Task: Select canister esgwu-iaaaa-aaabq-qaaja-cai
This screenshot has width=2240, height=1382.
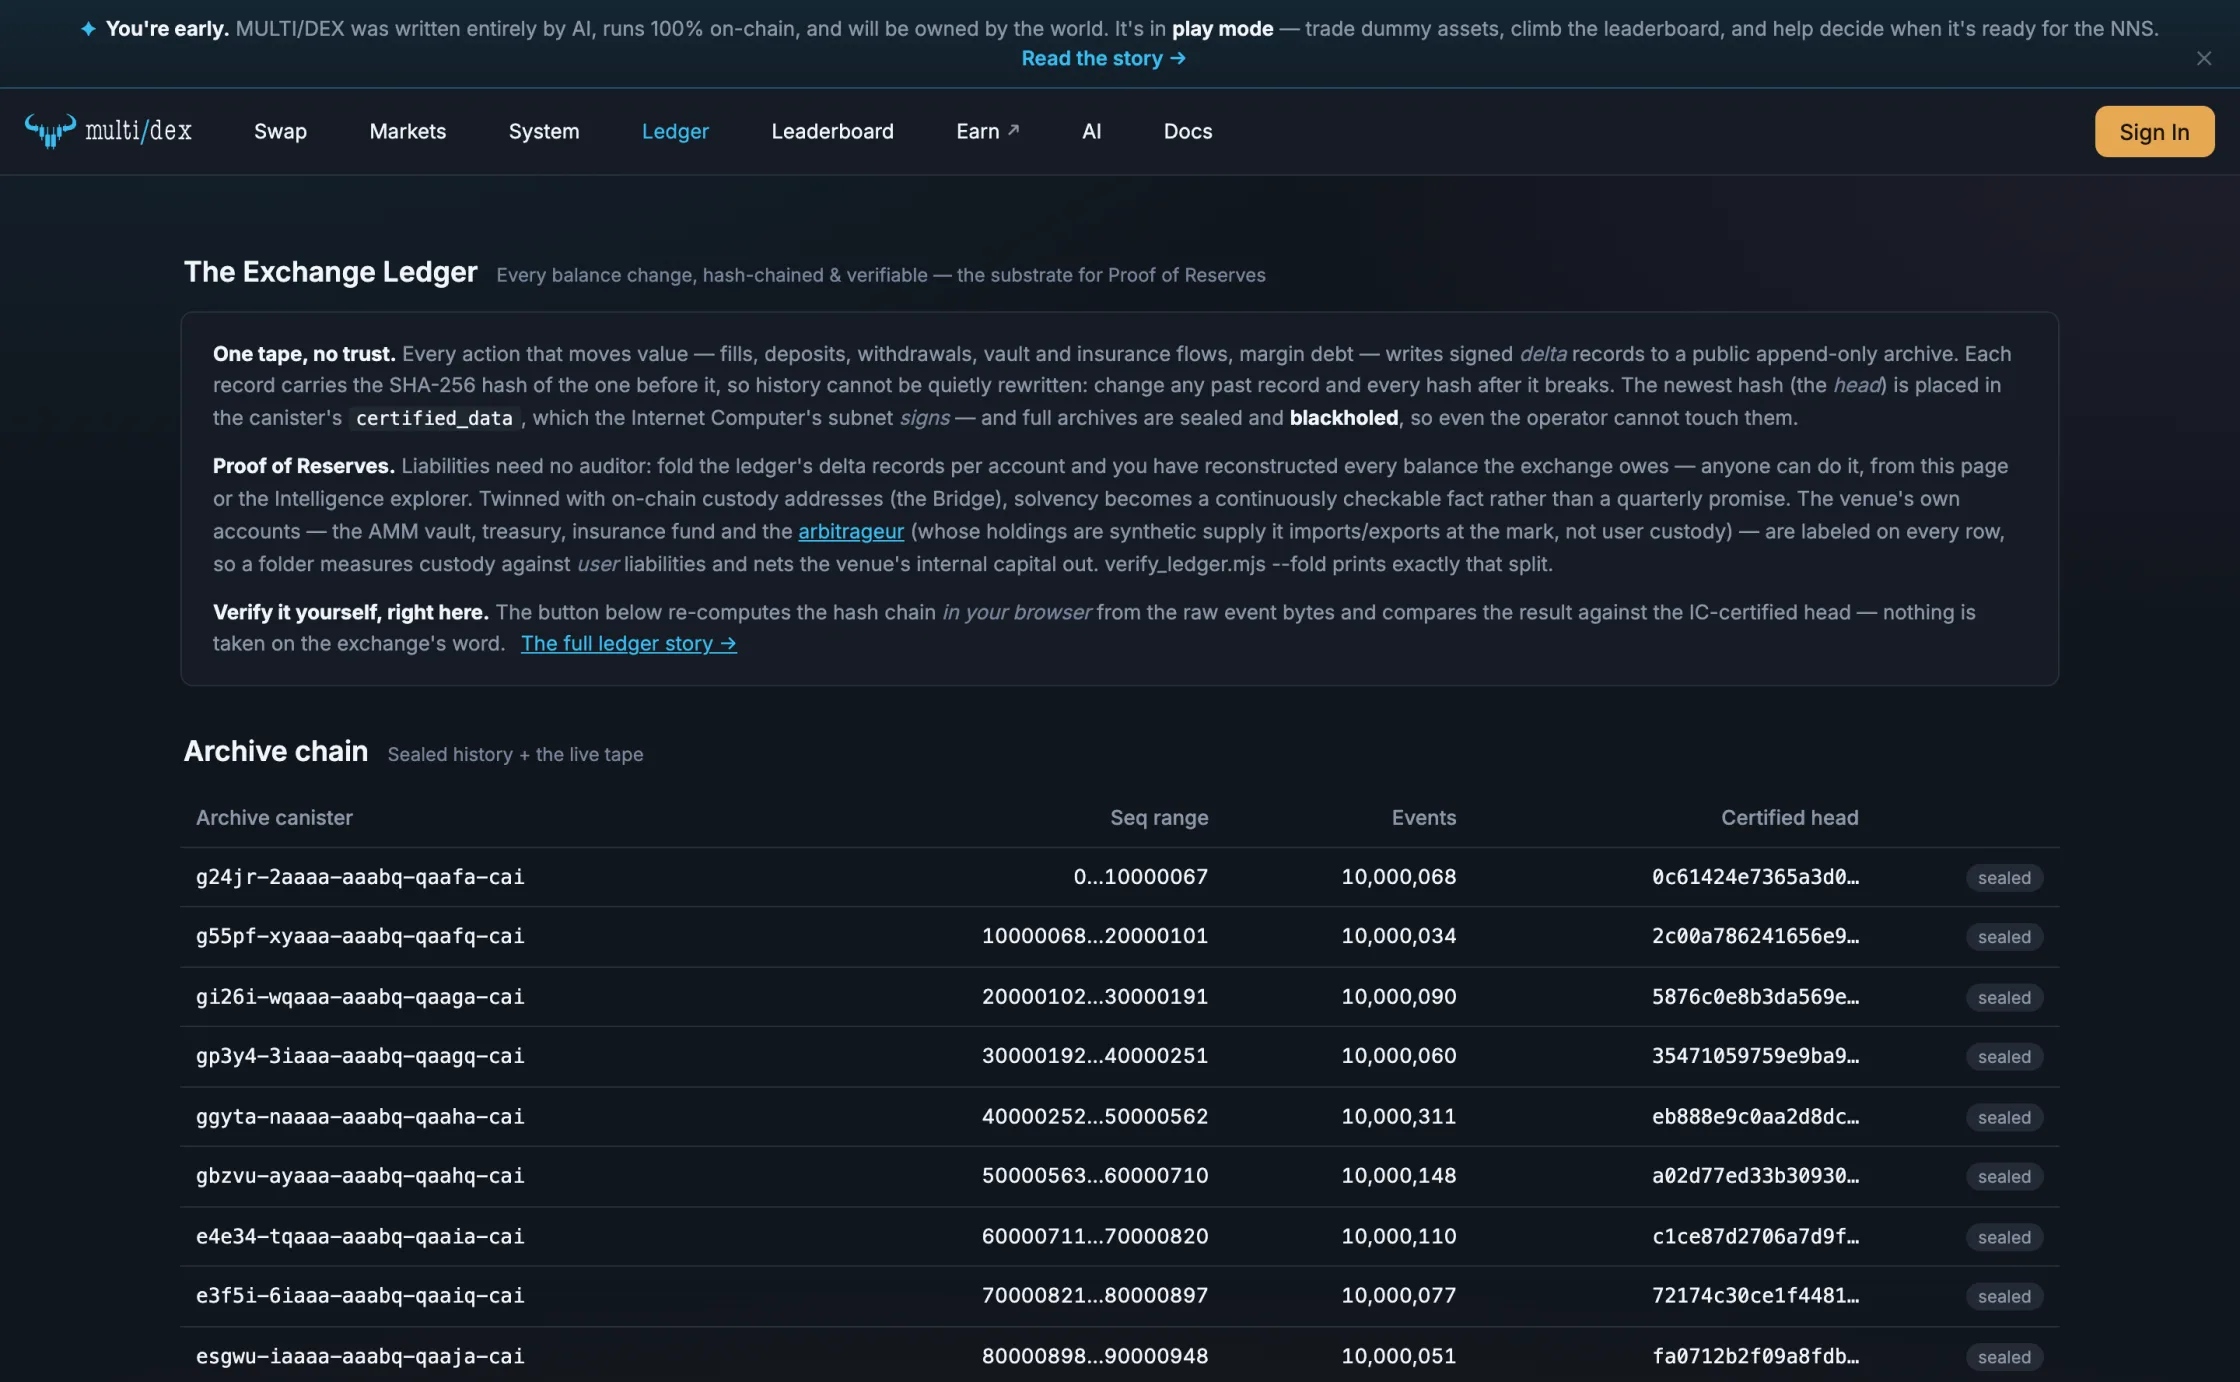Action: [360, 1356]
